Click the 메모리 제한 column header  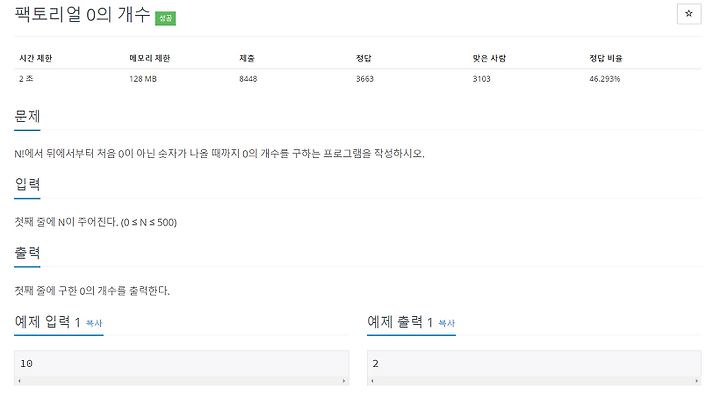(150, 58)
